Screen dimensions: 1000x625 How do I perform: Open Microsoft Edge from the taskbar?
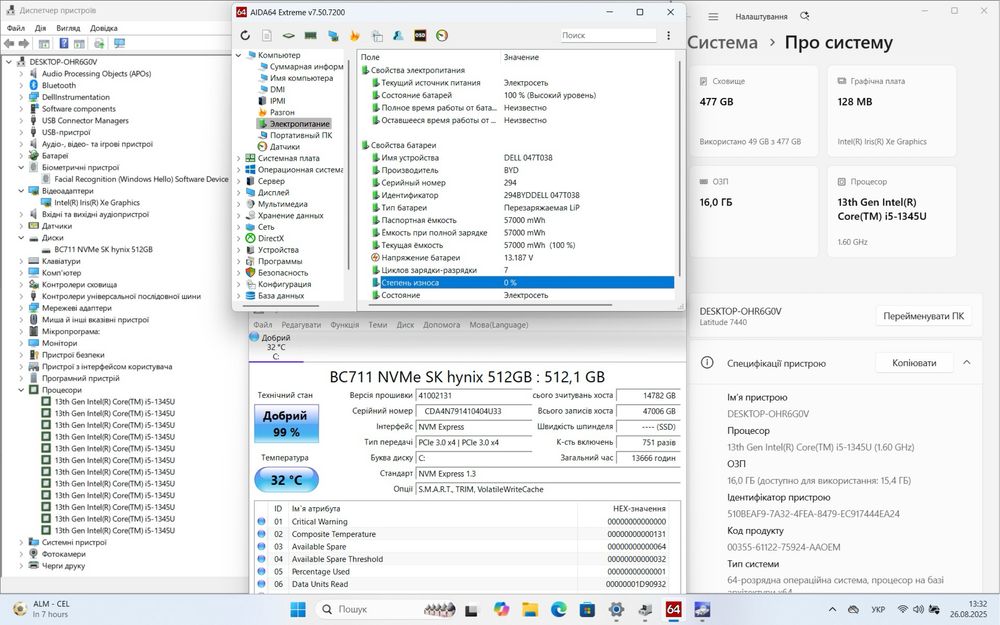(x=559, y=609)
